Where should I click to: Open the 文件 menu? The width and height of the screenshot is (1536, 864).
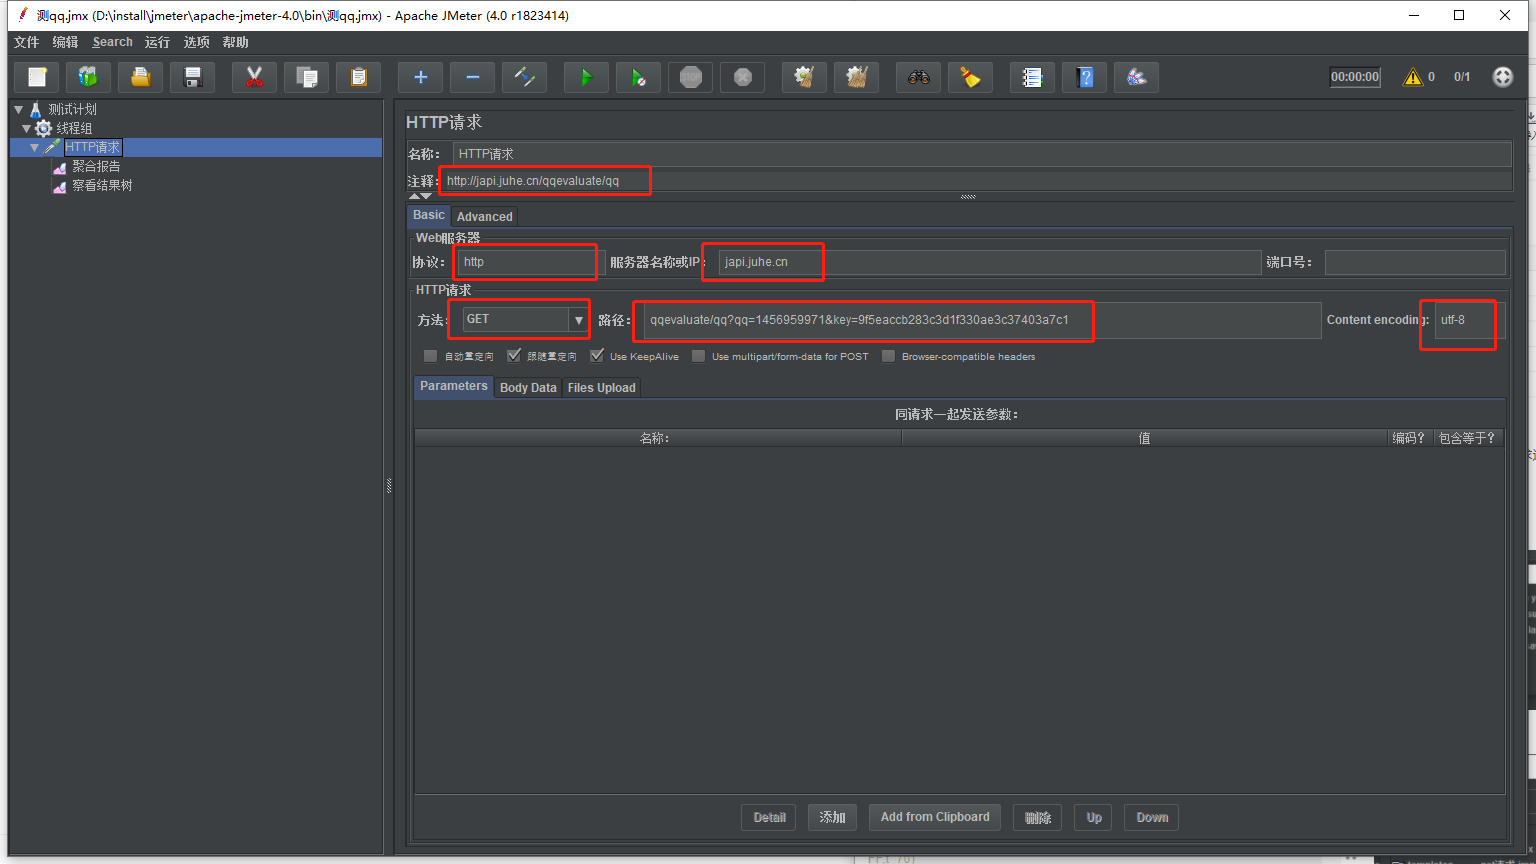[26, 42]
